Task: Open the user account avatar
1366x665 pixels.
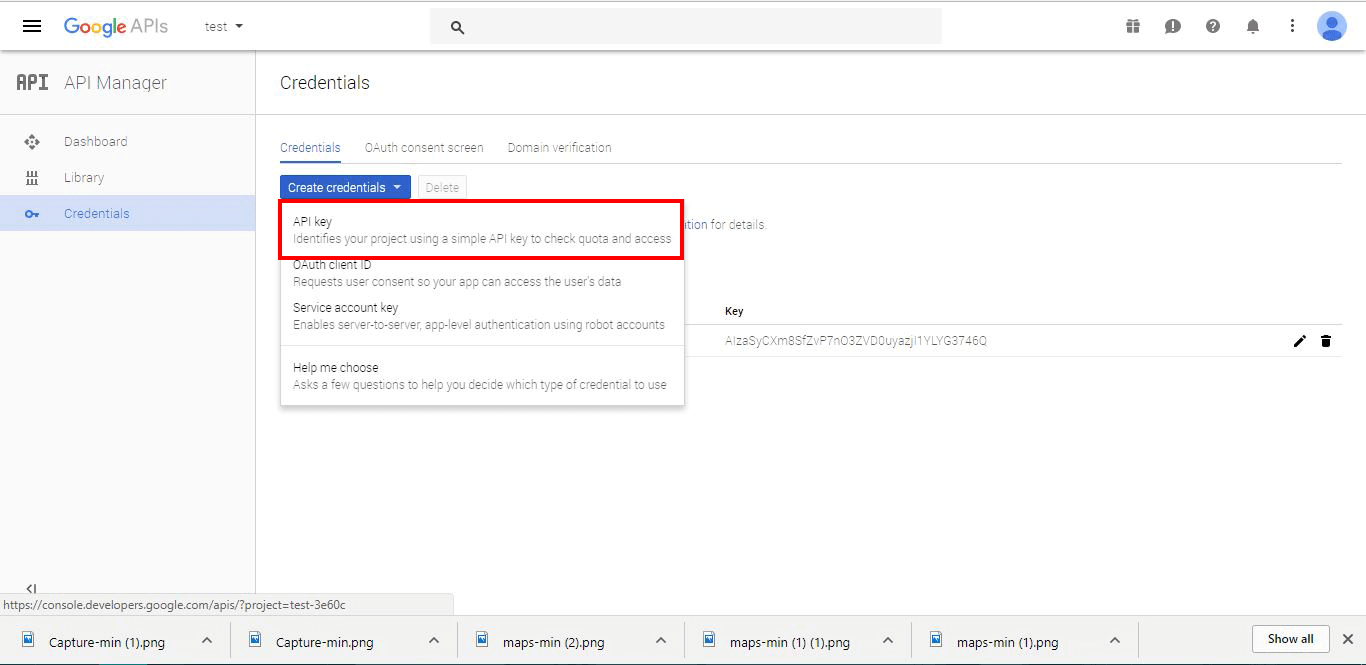Action: tap(1332, 26)
